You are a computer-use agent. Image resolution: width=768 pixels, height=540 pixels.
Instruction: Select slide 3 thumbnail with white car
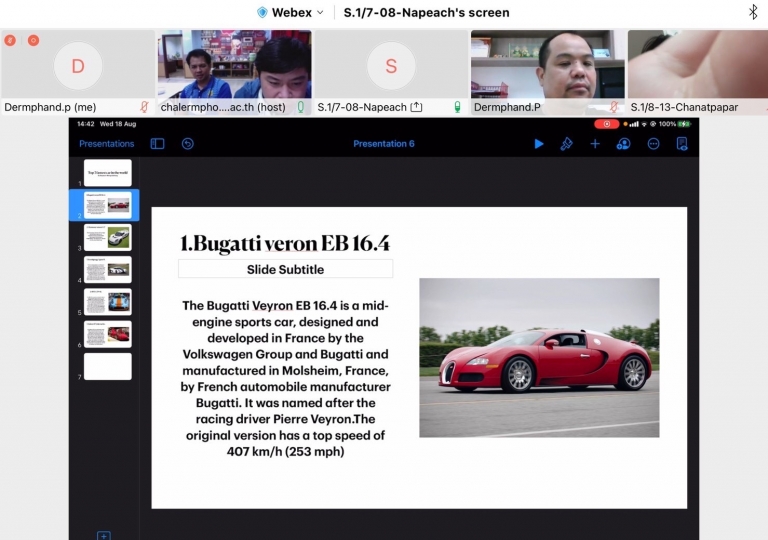[107, 237]
